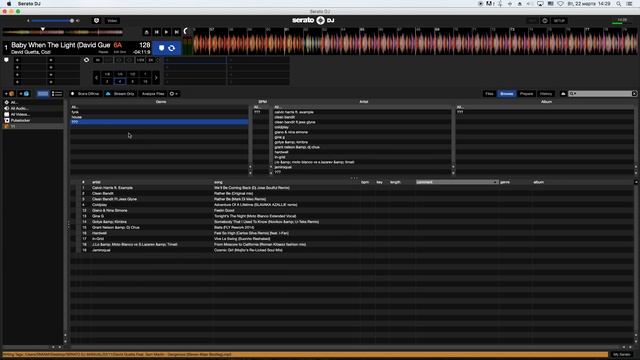Select All Audio... in the sidebar
The width and height of the screenshot is (640, 360).
coord(33,109)
